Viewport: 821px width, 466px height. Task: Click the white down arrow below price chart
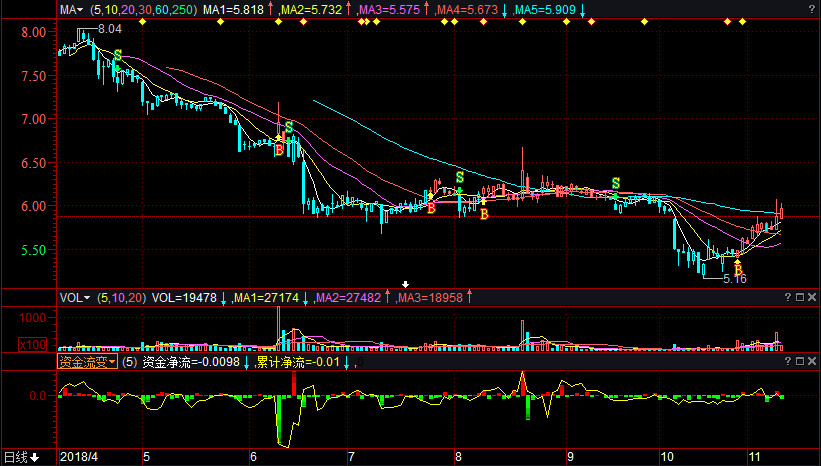[406, 285]
